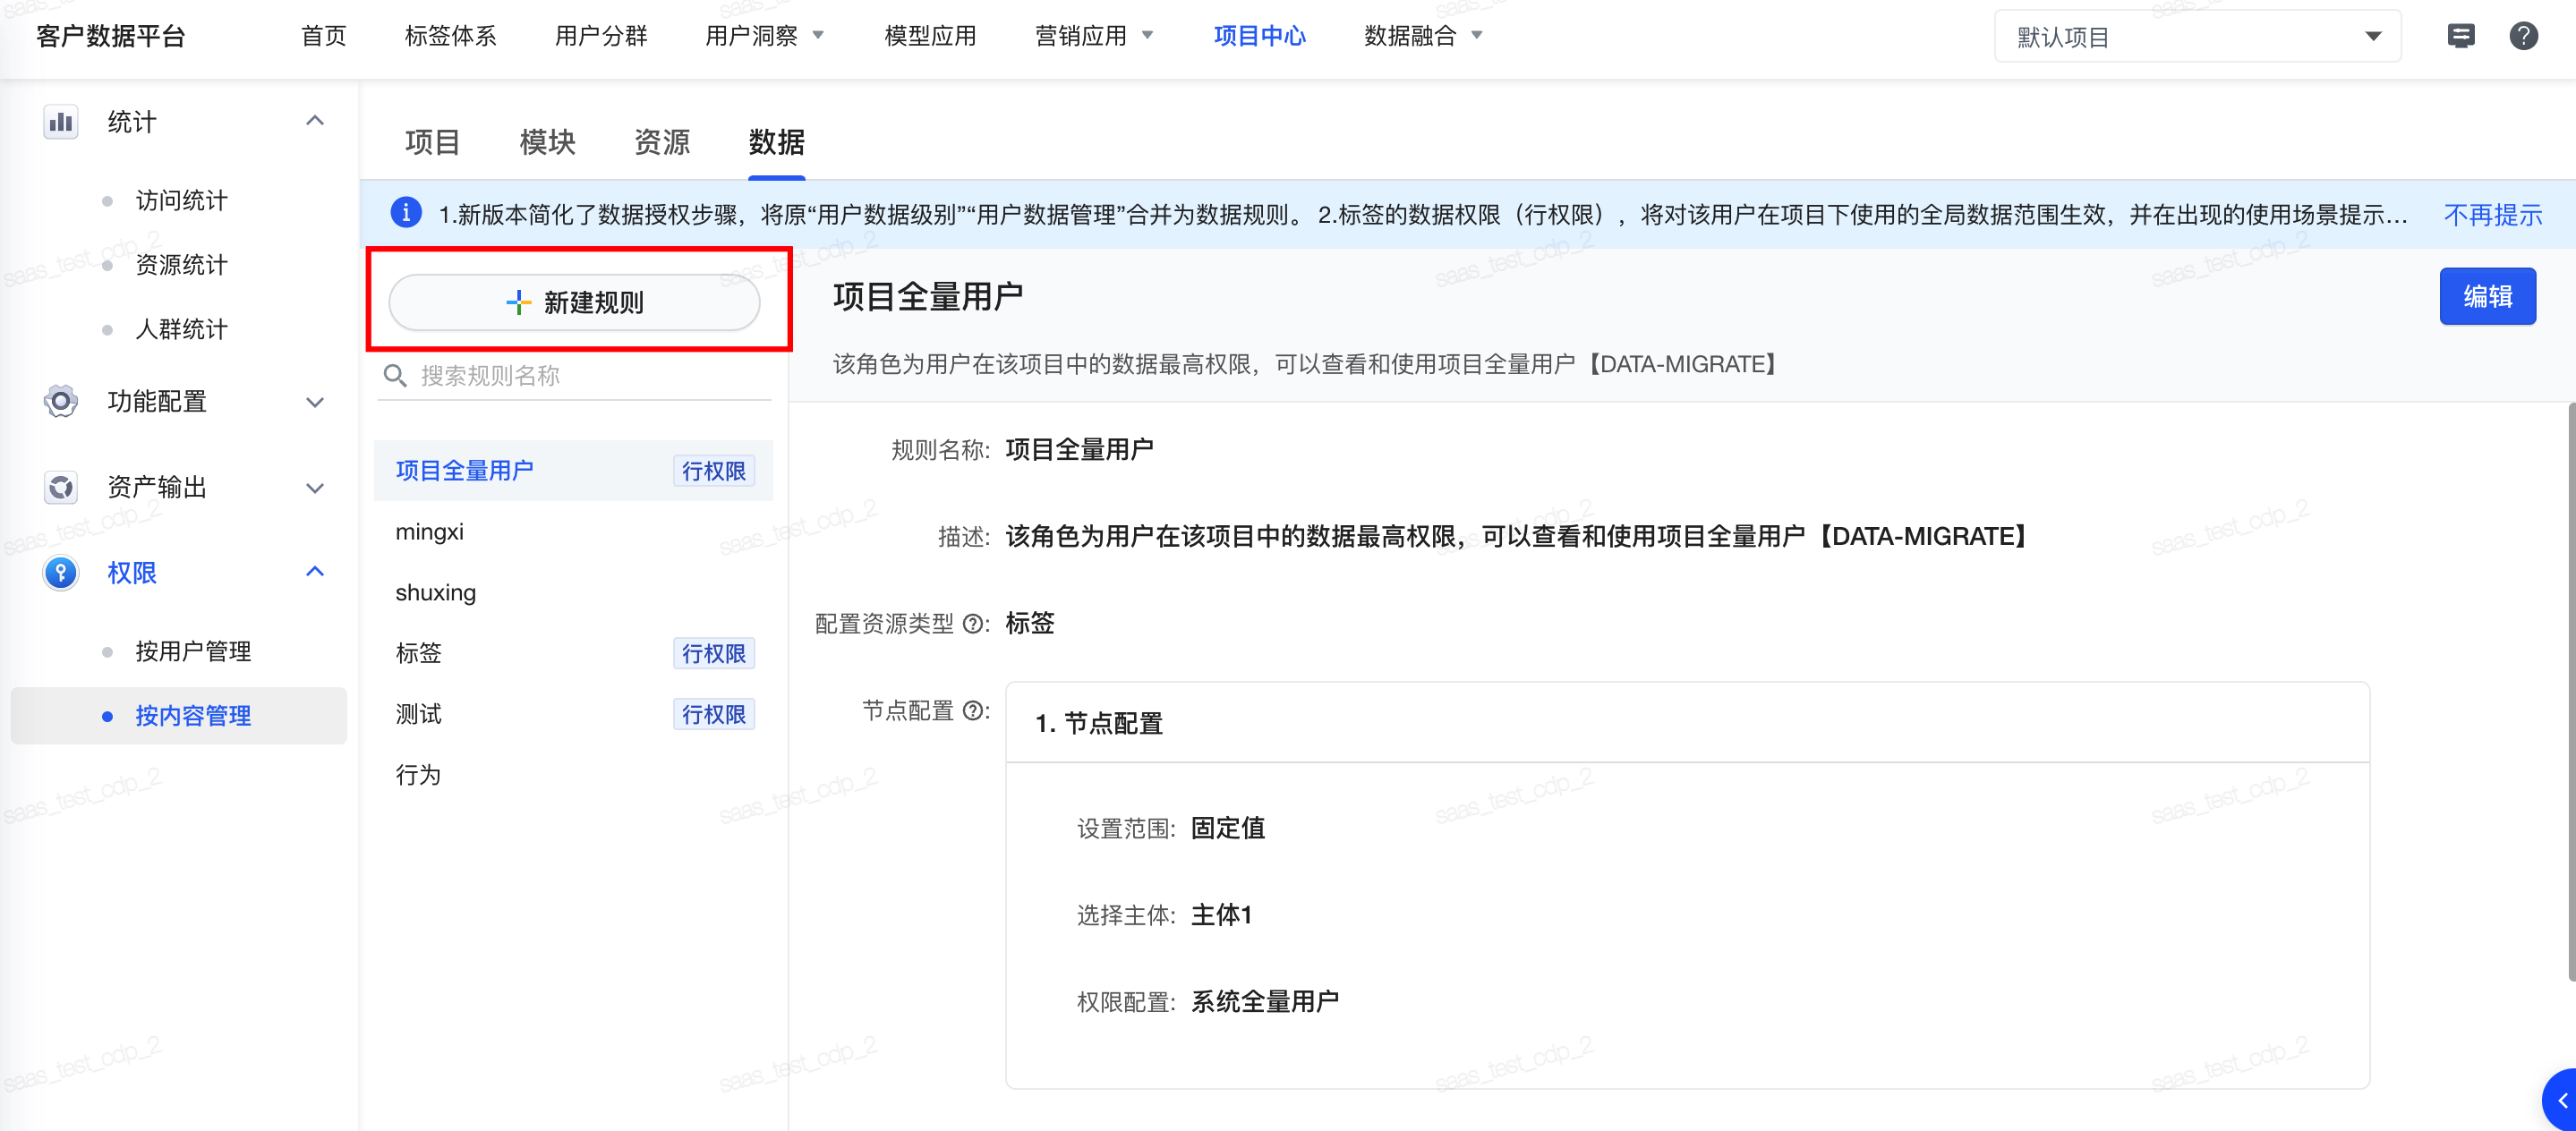Click 行权限 badge on 测试 rule
Image resolution: width=2576 pixels, height=1131 pixels.
point(713,714)
